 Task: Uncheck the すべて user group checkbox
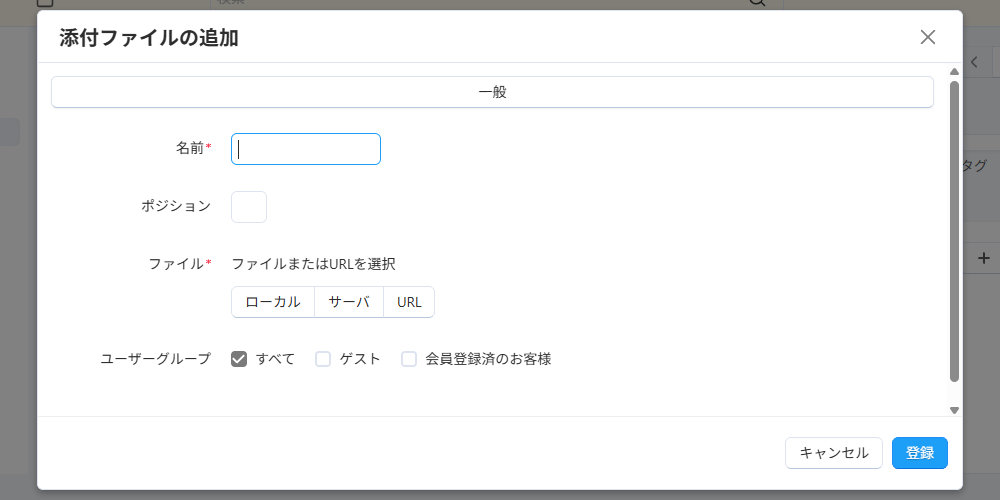click(x=239, y=359)
